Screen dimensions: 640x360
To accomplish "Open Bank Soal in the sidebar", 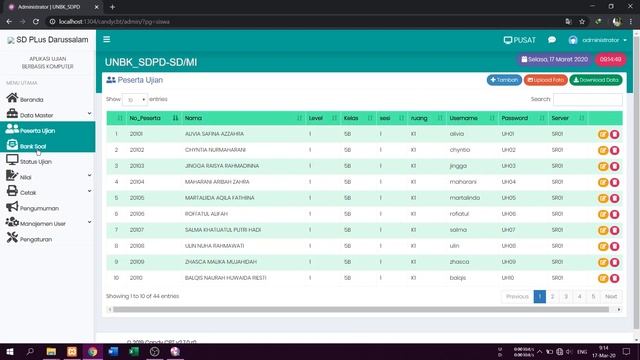I will click(x=48, y=146).
